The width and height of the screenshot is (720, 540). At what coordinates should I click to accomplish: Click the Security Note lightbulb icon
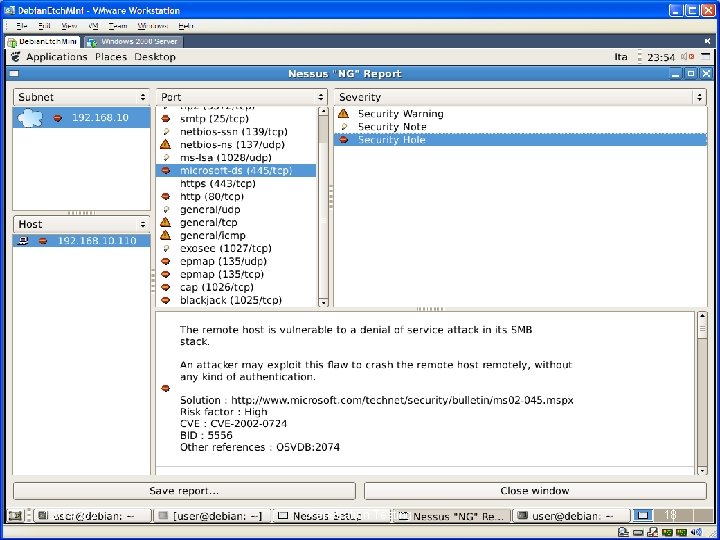[x=344, y=127]
